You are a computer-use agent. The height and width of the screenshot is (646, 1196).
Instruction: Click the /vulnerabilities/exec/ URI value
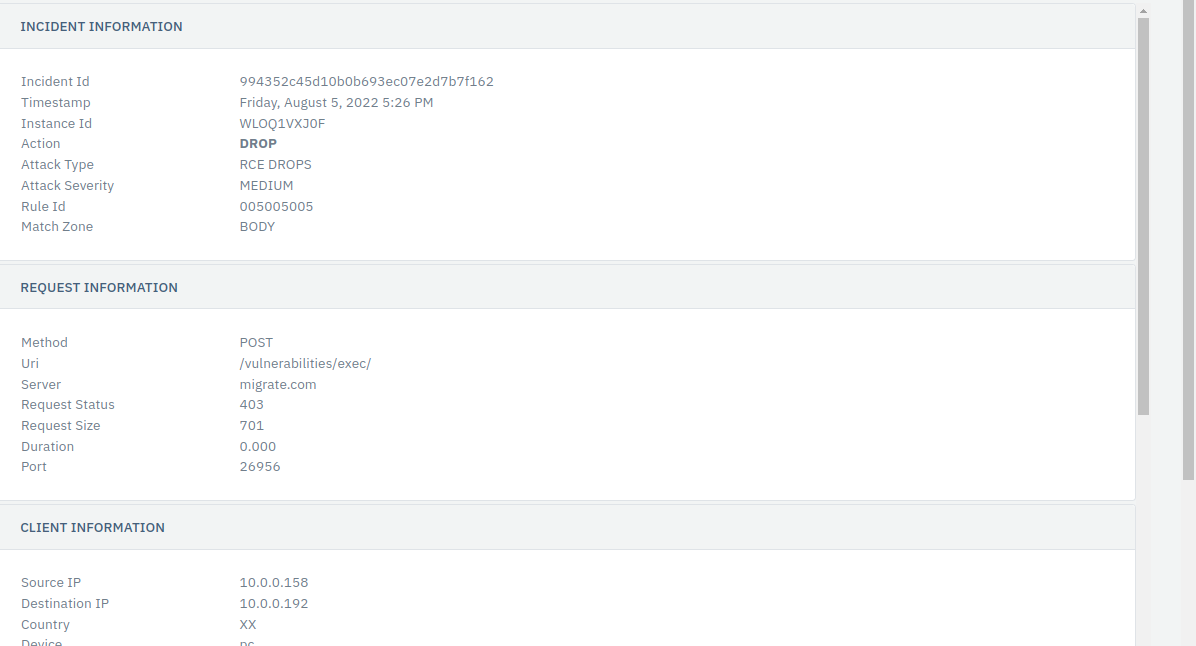point(305,364)
